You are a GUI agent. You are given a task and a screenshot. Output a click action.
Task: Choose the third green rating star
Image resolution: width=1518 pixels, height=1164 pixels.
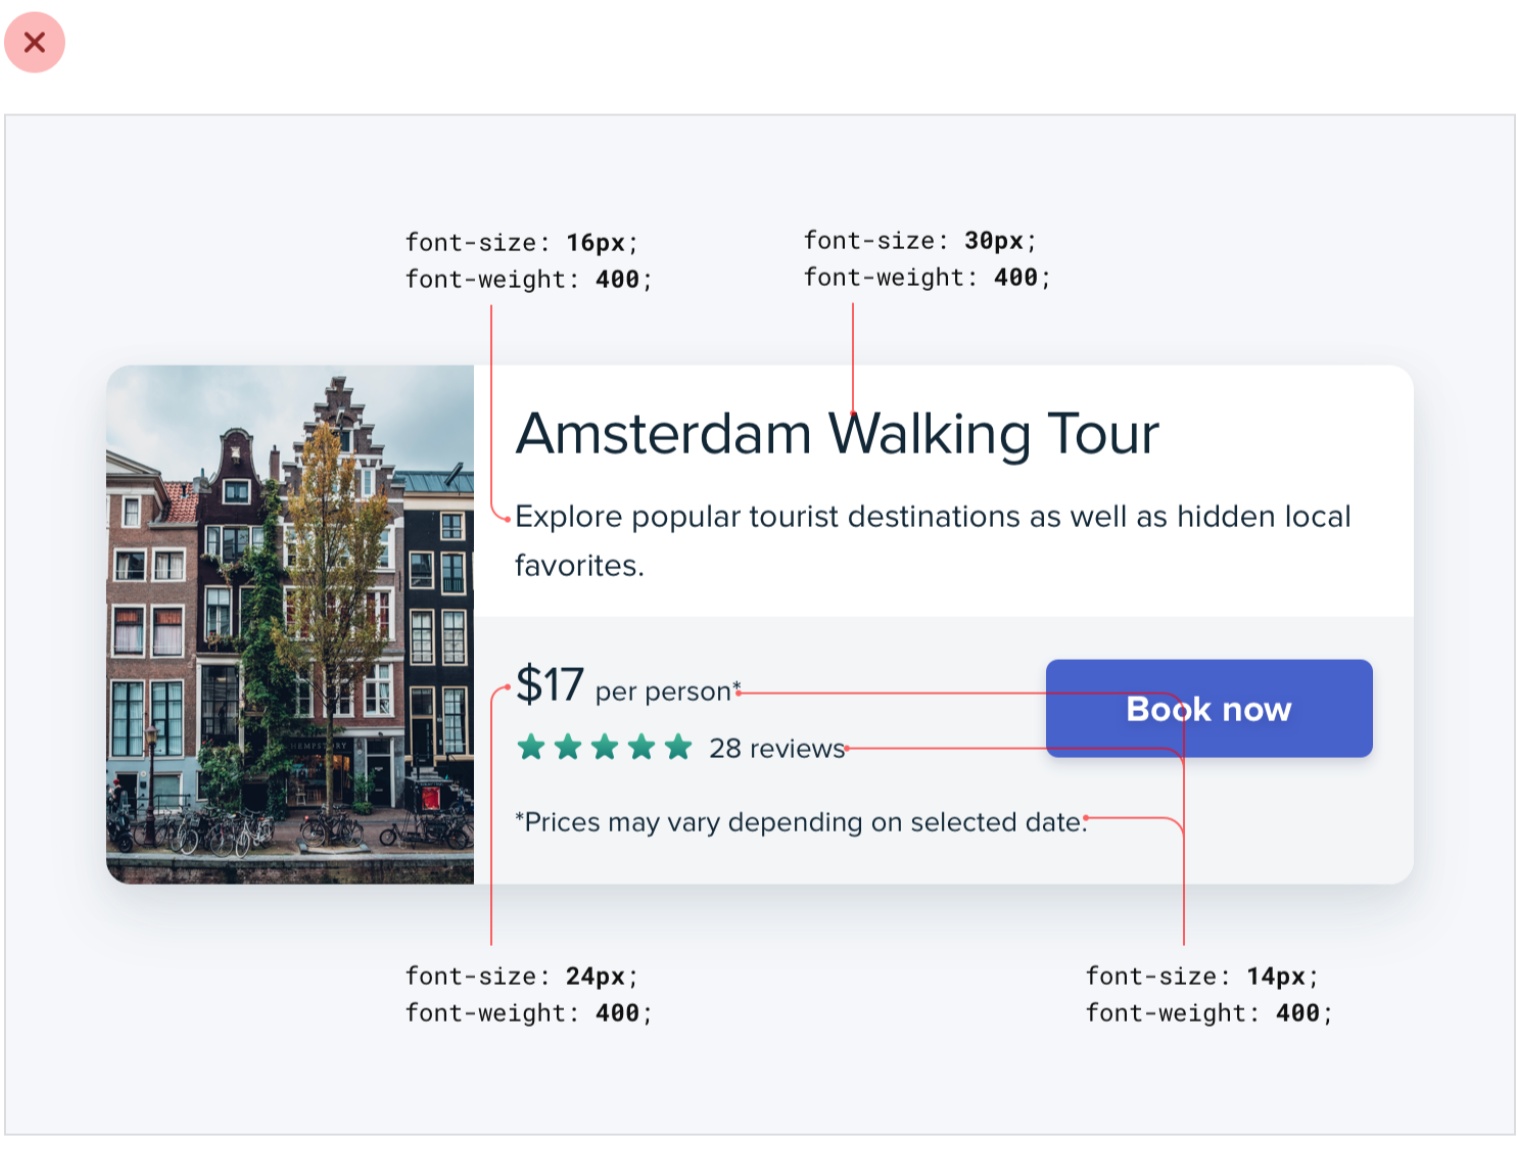pos(605,747)
